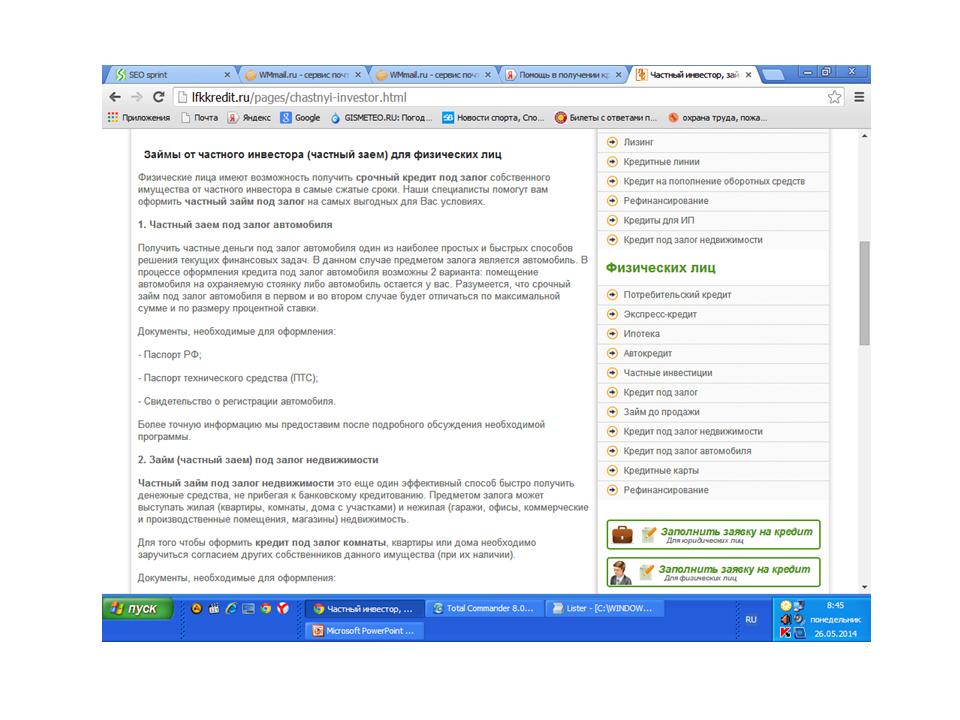
Task: Launch Yandex browser from quick launch
Action: 283,609
